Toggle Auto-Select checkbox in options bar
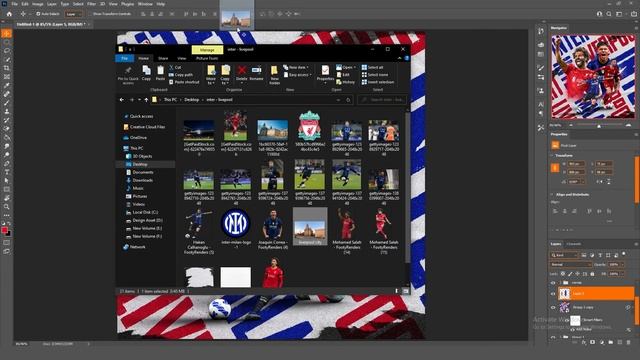Viewport: 640px width, 360px height. 38,14
